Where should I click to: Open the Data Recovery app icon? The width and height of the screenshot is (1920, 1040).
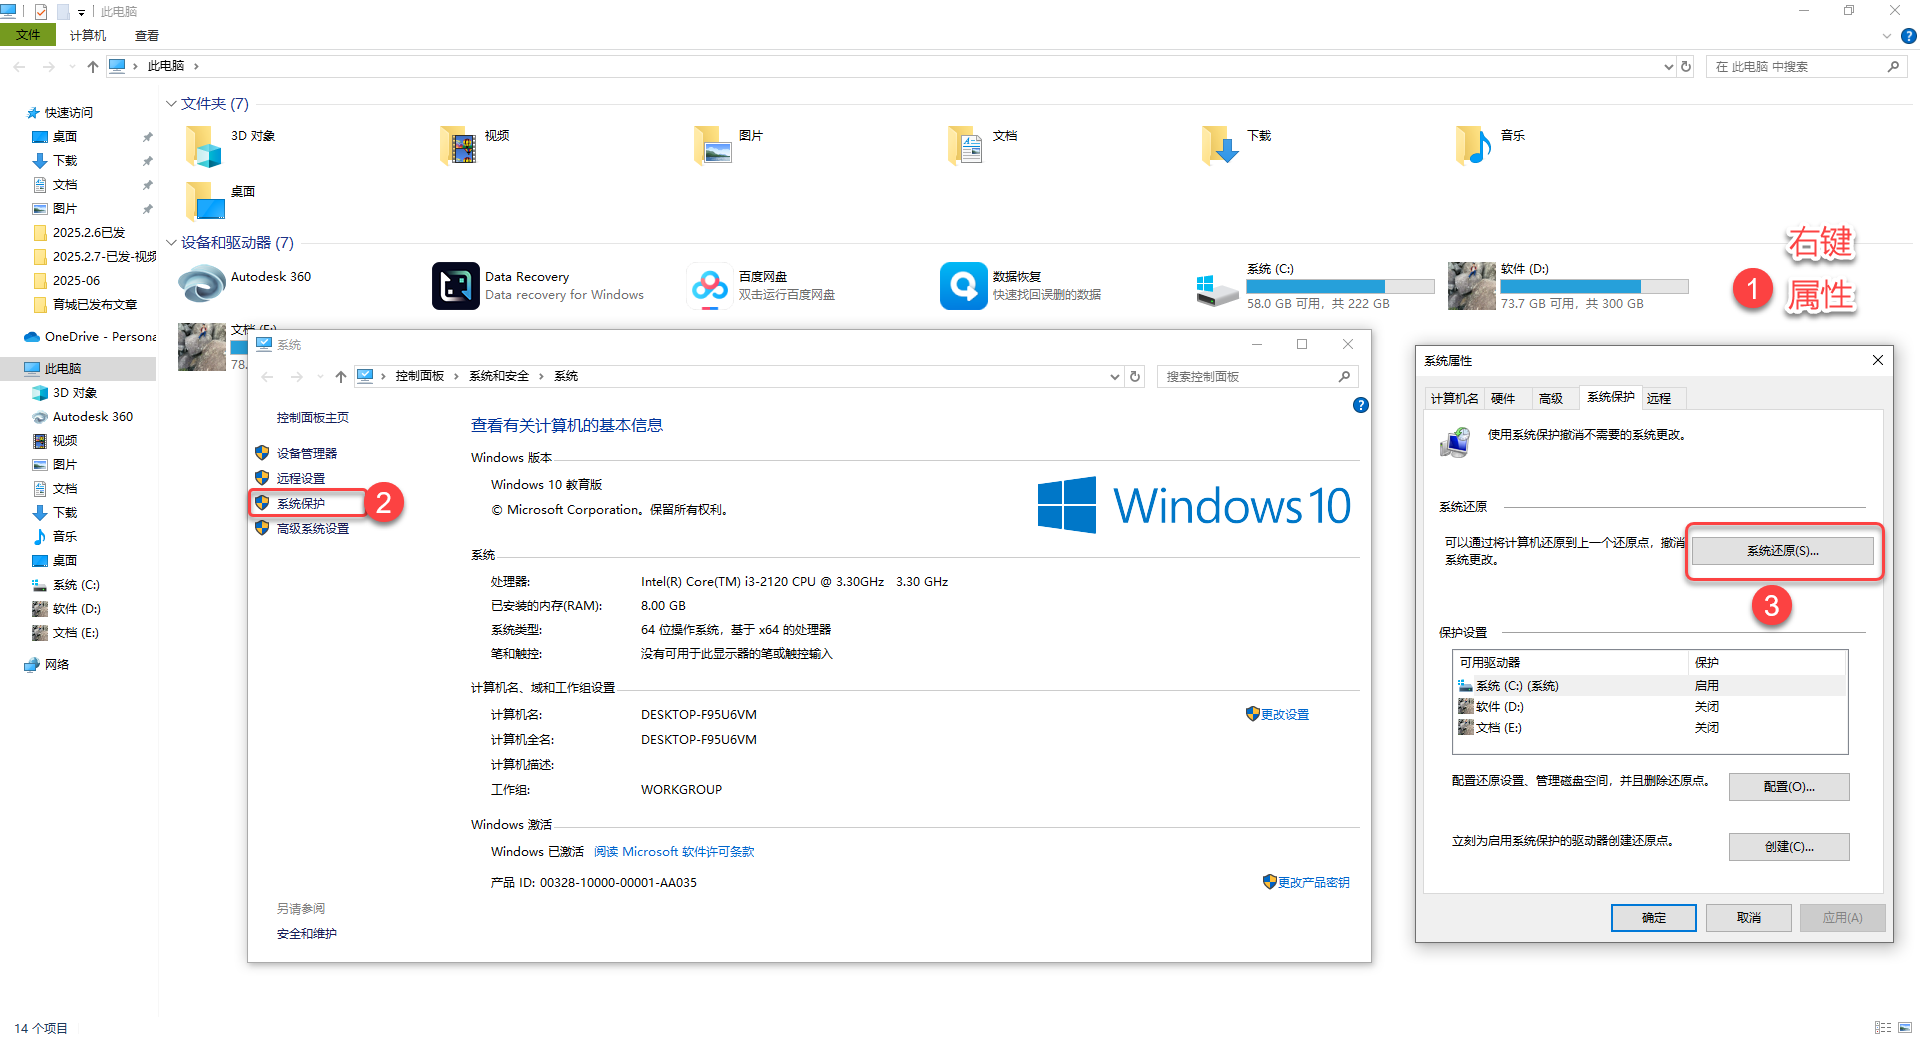click(x=455, y=286)
